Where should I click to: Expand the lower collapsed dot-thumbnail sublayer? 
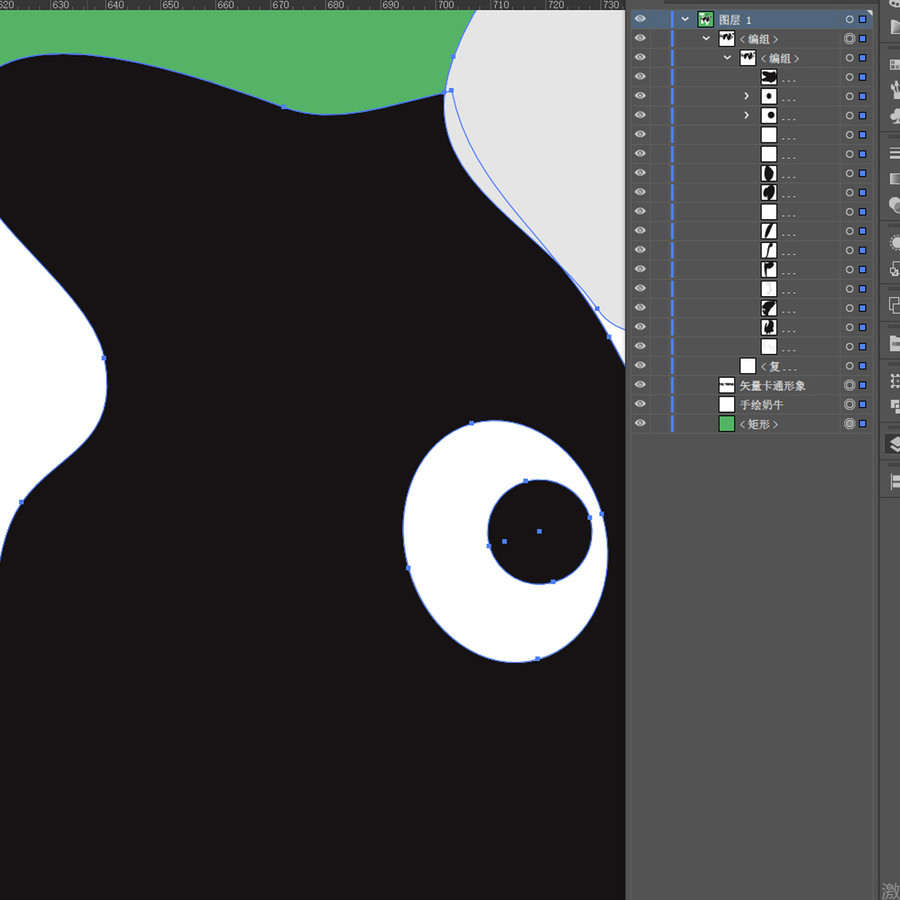click(746, 115)
